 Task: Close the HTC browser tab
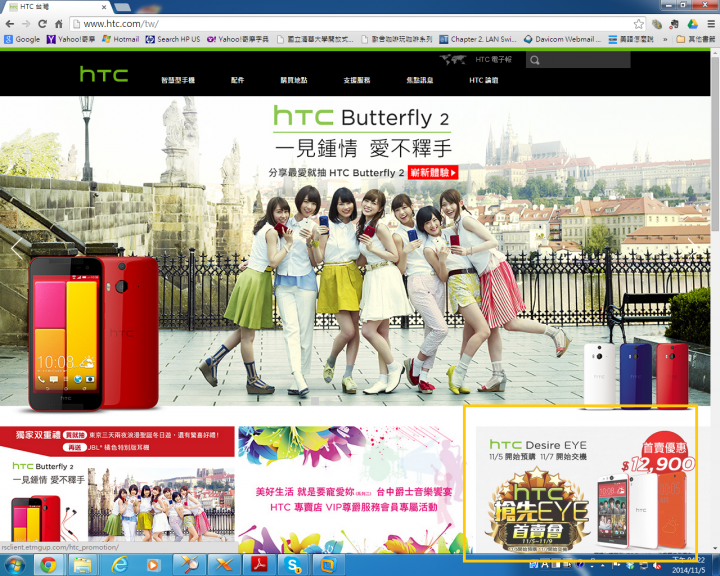coord(104,7)
